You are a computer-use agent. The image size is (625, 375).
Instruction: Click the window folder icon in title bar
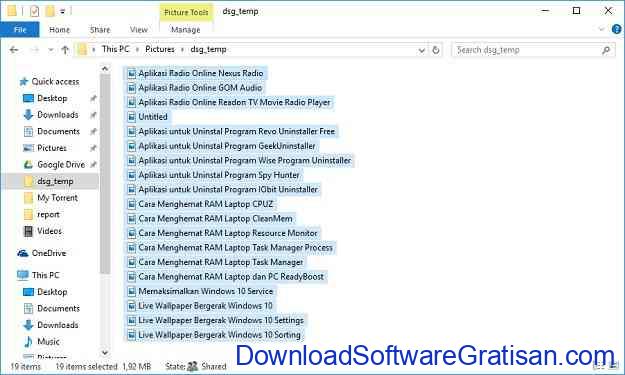coord(12,11)
